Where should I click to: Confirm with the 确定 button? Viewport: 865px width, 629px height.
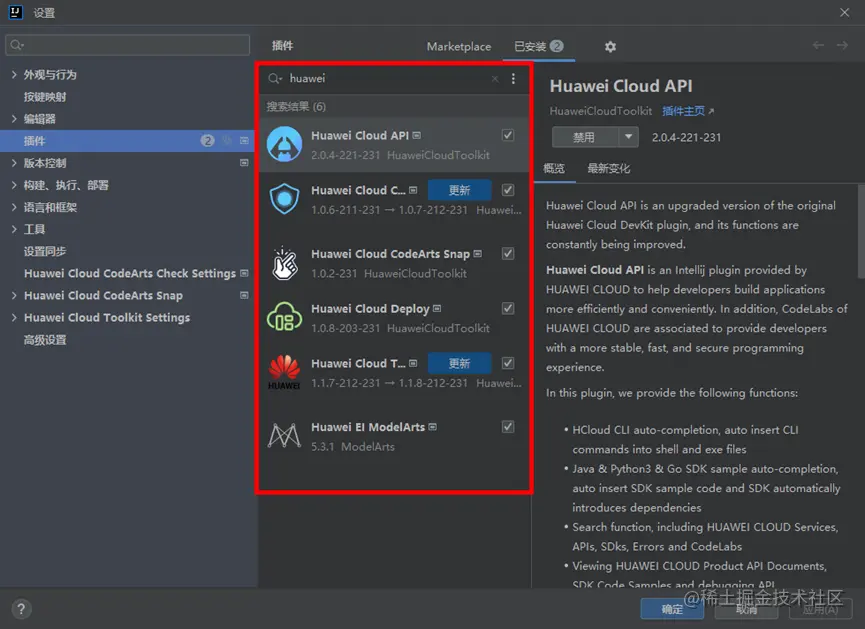(x=672, y=609)
